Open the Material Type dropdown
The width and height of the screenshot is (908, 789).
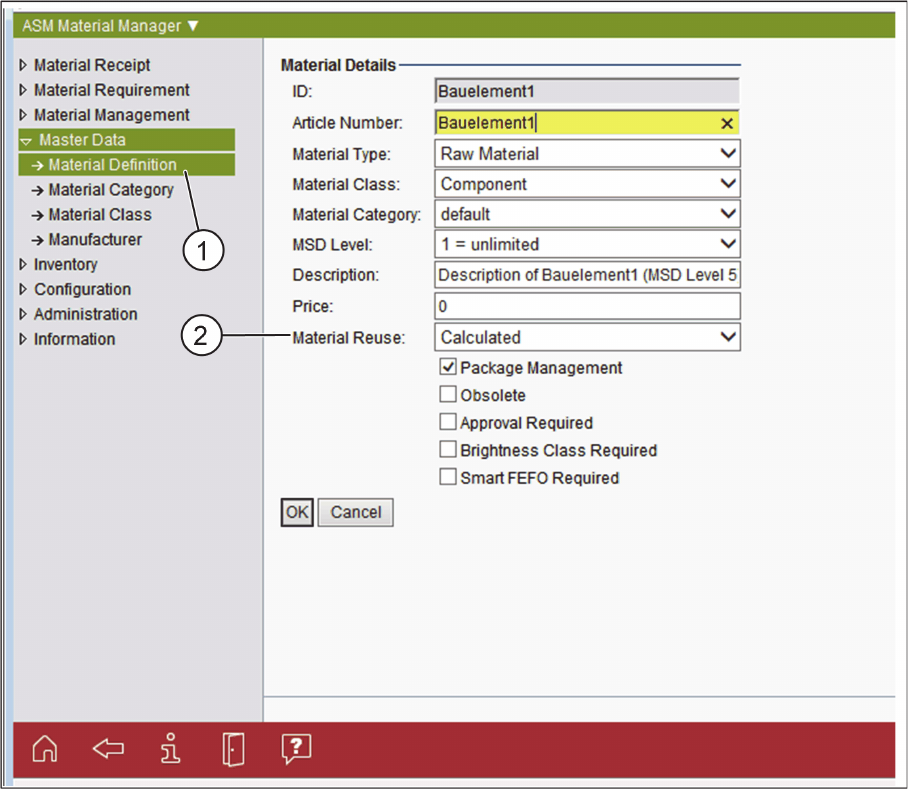587,153
